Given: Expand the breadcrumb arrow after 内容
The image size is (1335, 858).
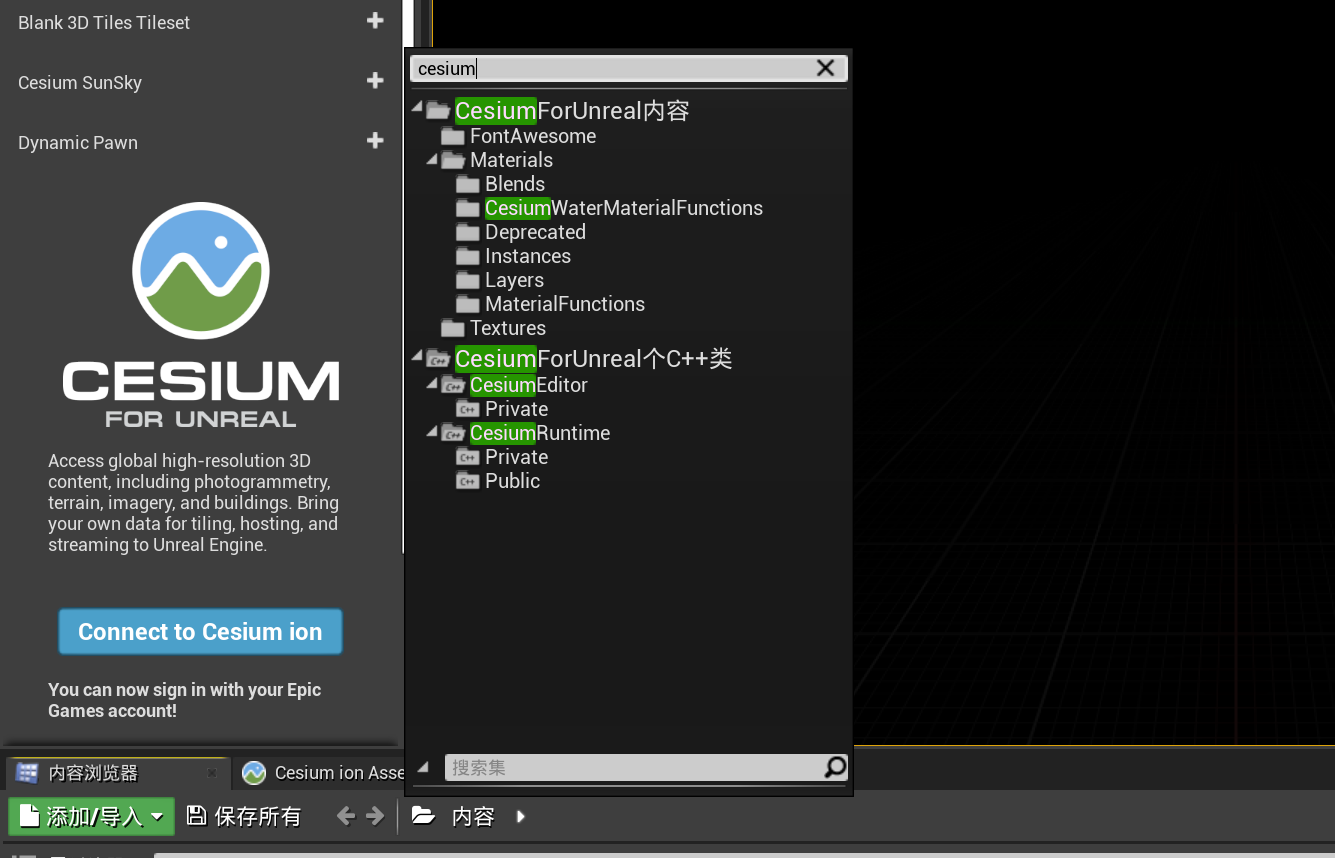Looking at the screenshot, I should (520, 816).
